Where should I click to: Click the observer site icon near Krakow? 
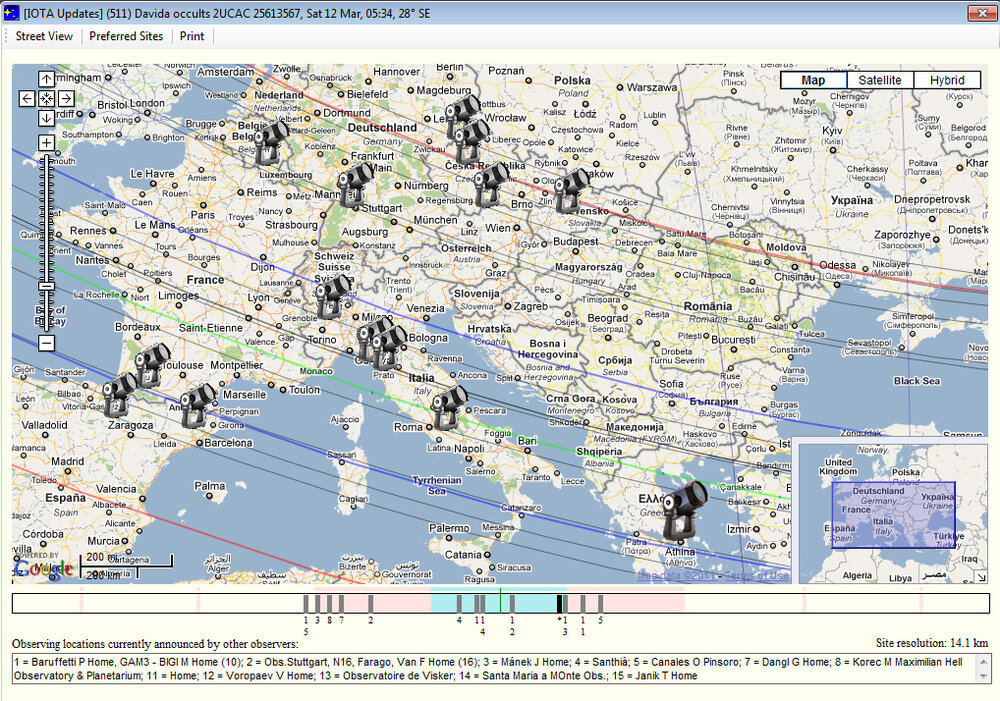pyautogui.click(x=572, y=185)
